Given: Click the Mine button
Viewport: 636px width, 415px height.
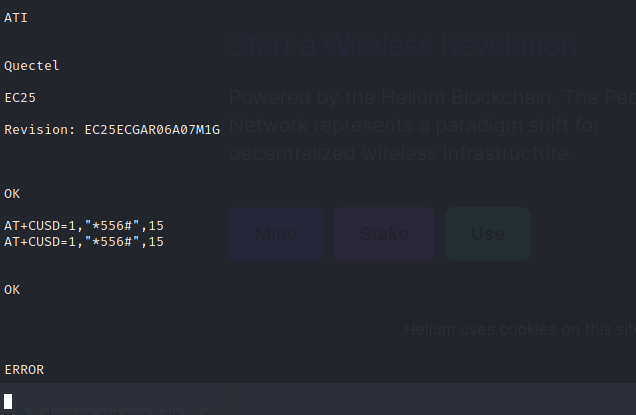Looking at the screenshot, I should tap(276, 234).
